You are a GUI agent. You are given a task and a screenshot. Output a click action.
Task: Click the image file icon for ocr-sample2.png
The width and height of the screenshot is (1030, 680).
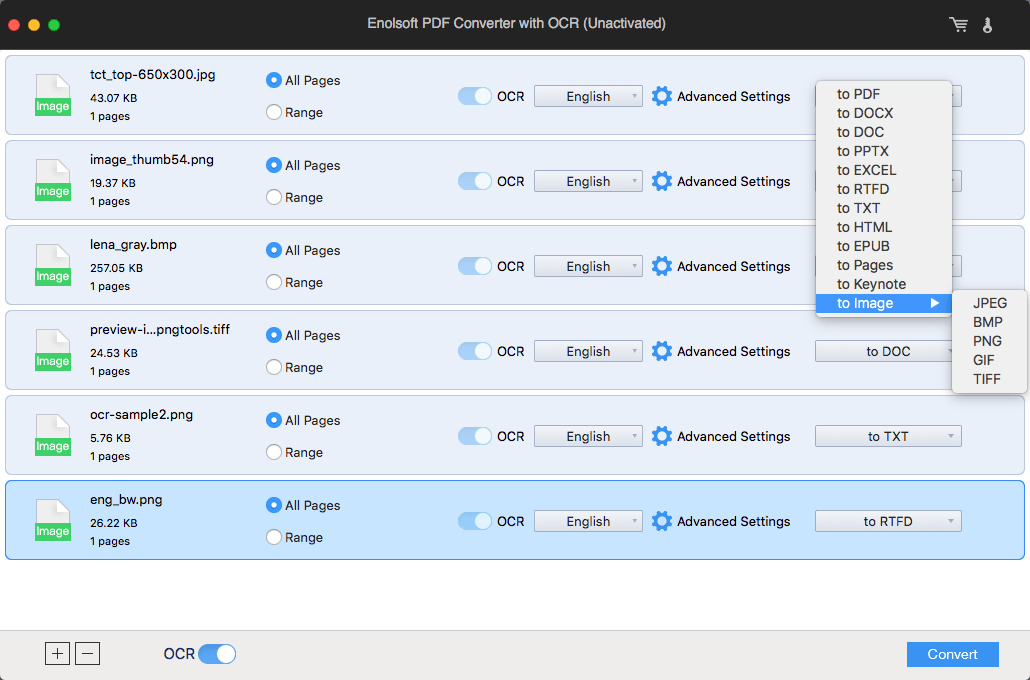click(x=53, y=435)
